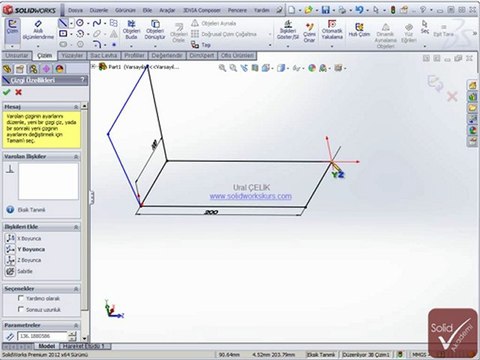Open the Dosya menu
This screenshot has height=360, width=480.
click(x=75, y=10)
